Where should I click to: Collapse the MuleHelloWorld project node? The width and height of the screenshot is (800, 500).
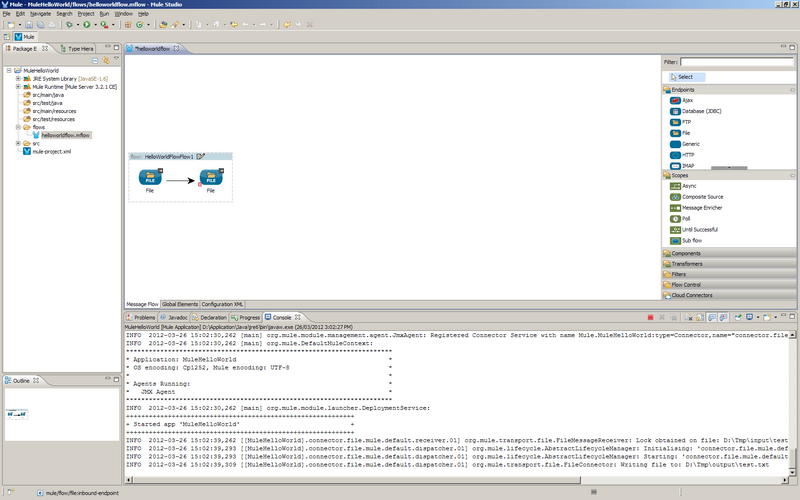click(9, 70)
